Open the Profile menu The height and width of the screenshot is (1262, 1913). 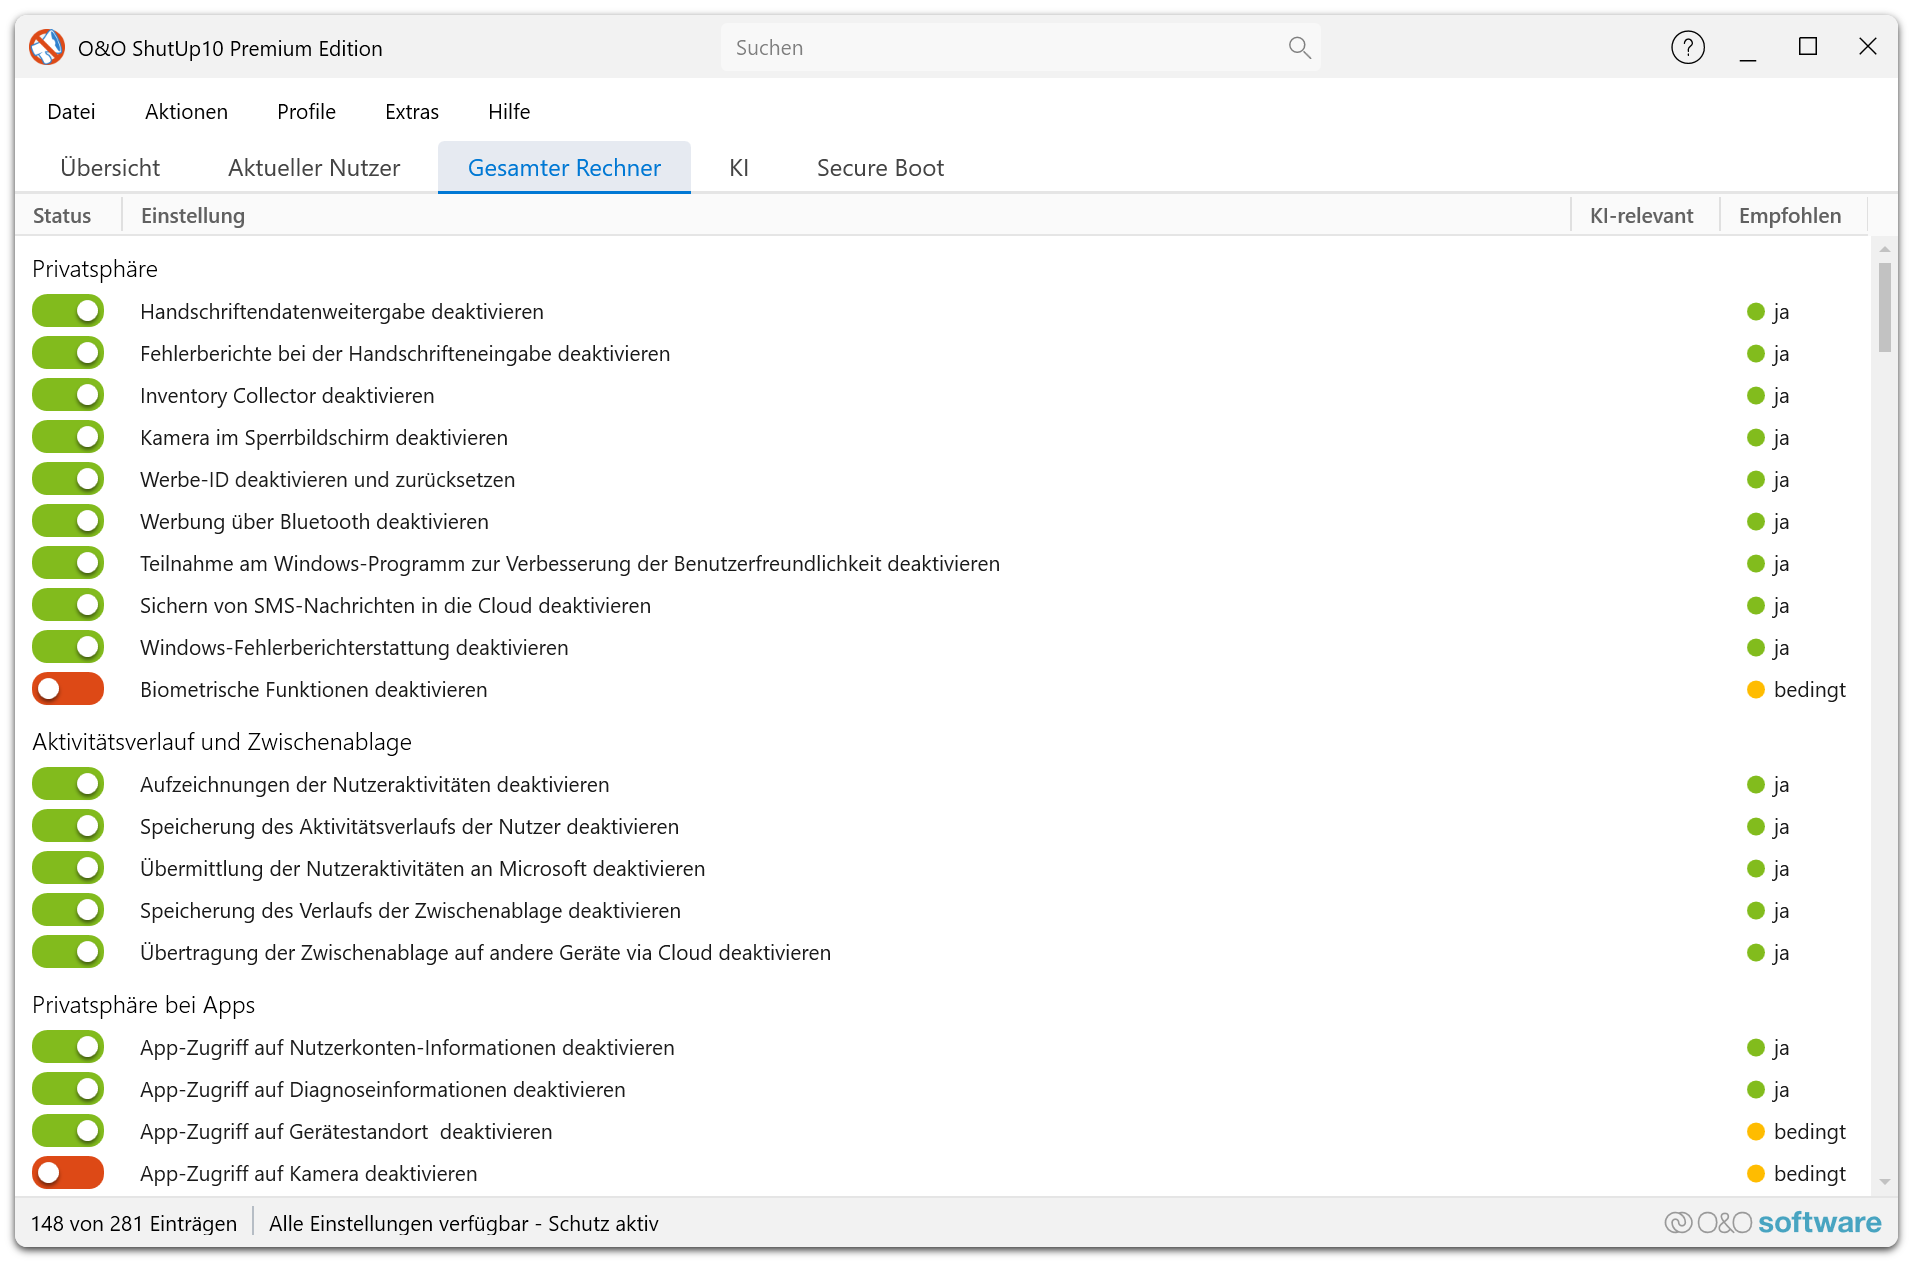pyautogui.click(x=306, y=112)
